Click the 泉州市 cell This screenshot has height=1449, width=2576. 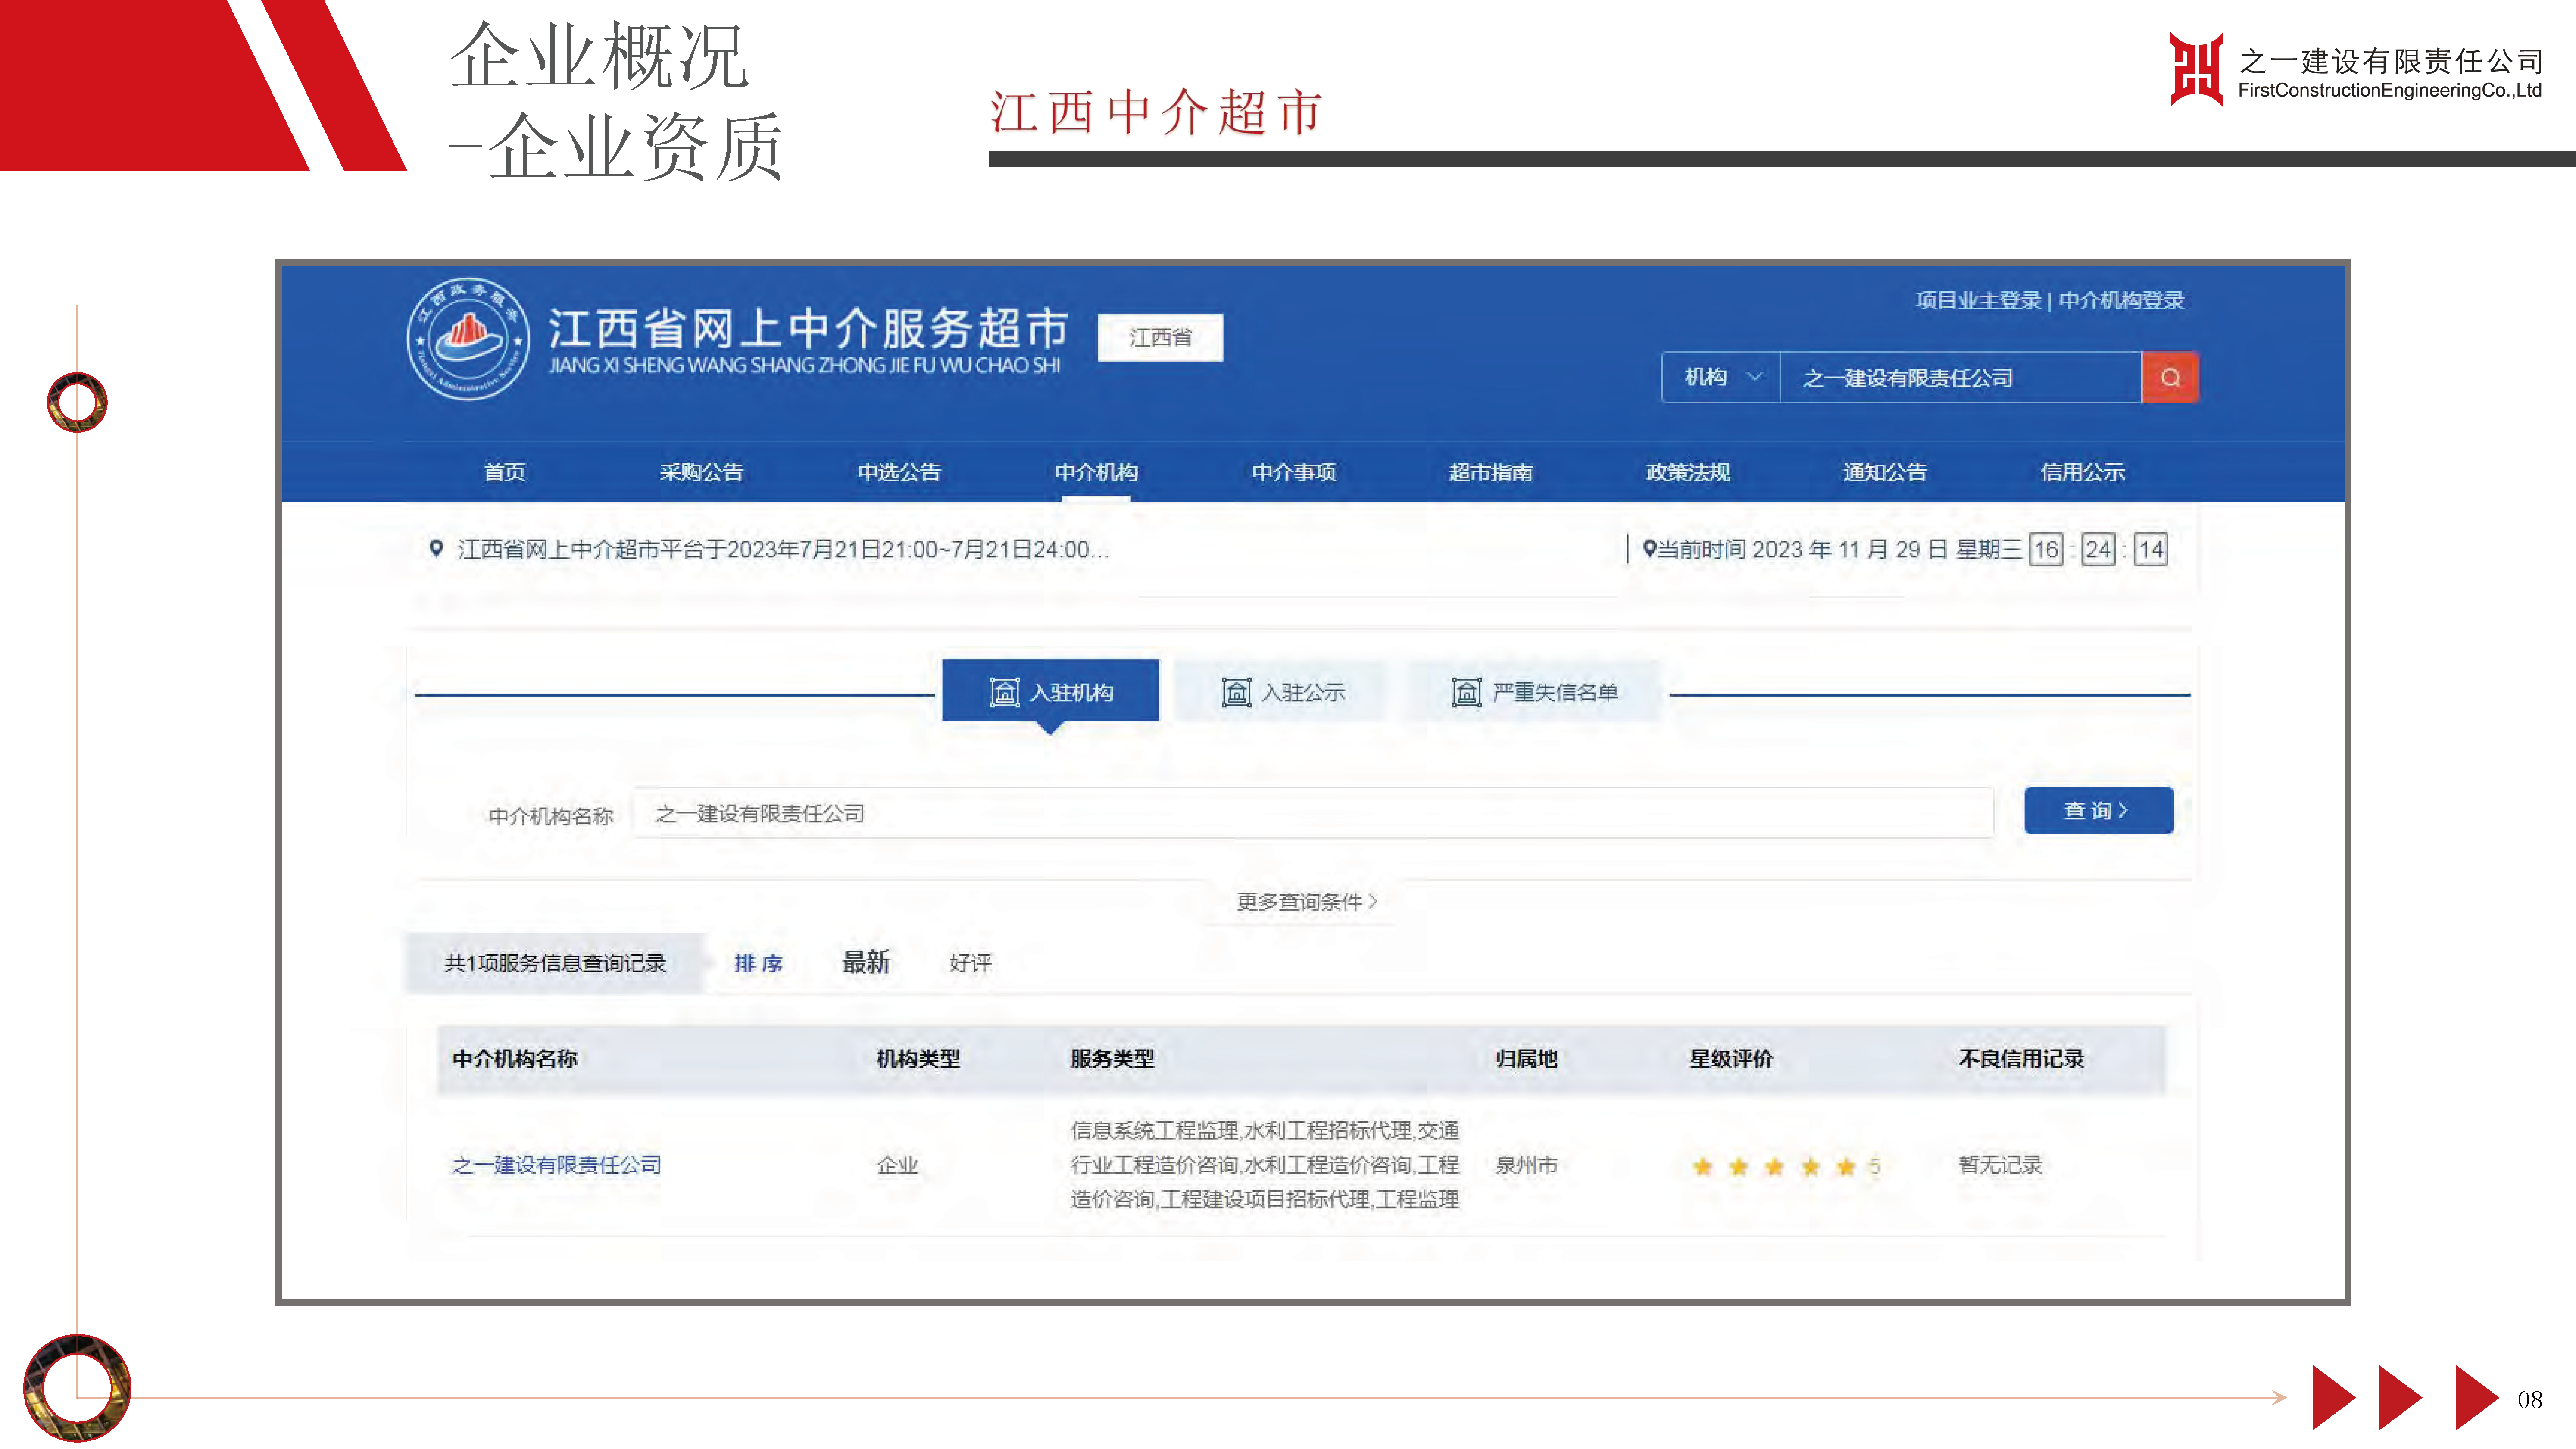pos(1526,1165)
